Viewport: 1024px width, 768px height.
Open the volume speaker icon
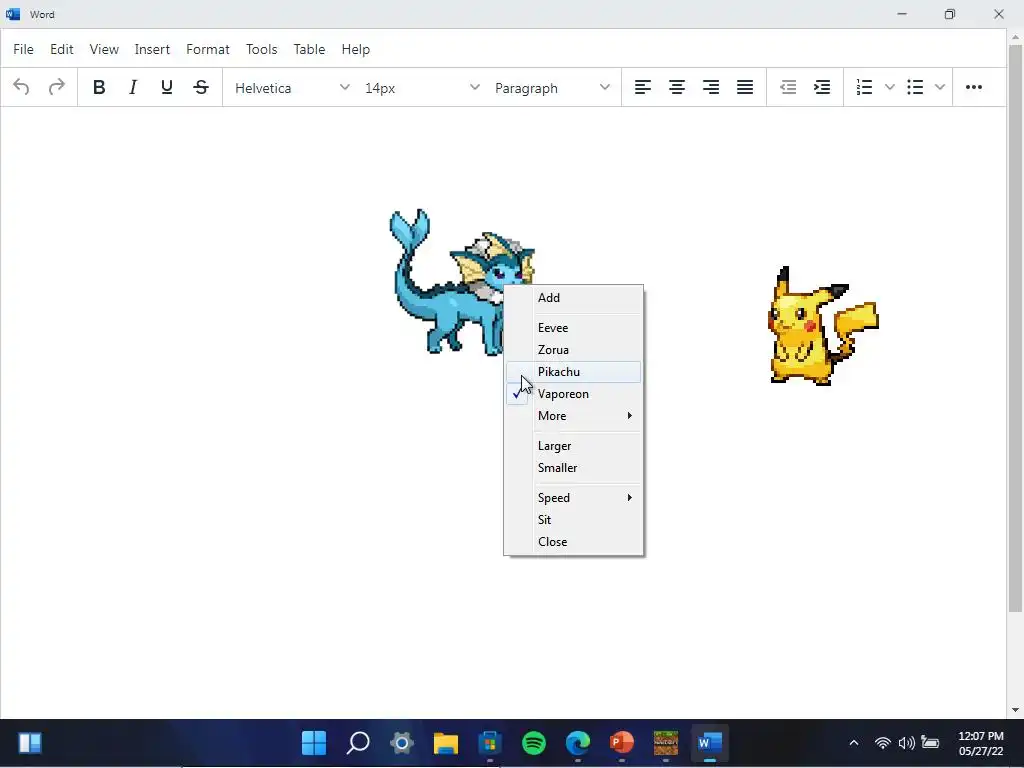tap(906, 743)
